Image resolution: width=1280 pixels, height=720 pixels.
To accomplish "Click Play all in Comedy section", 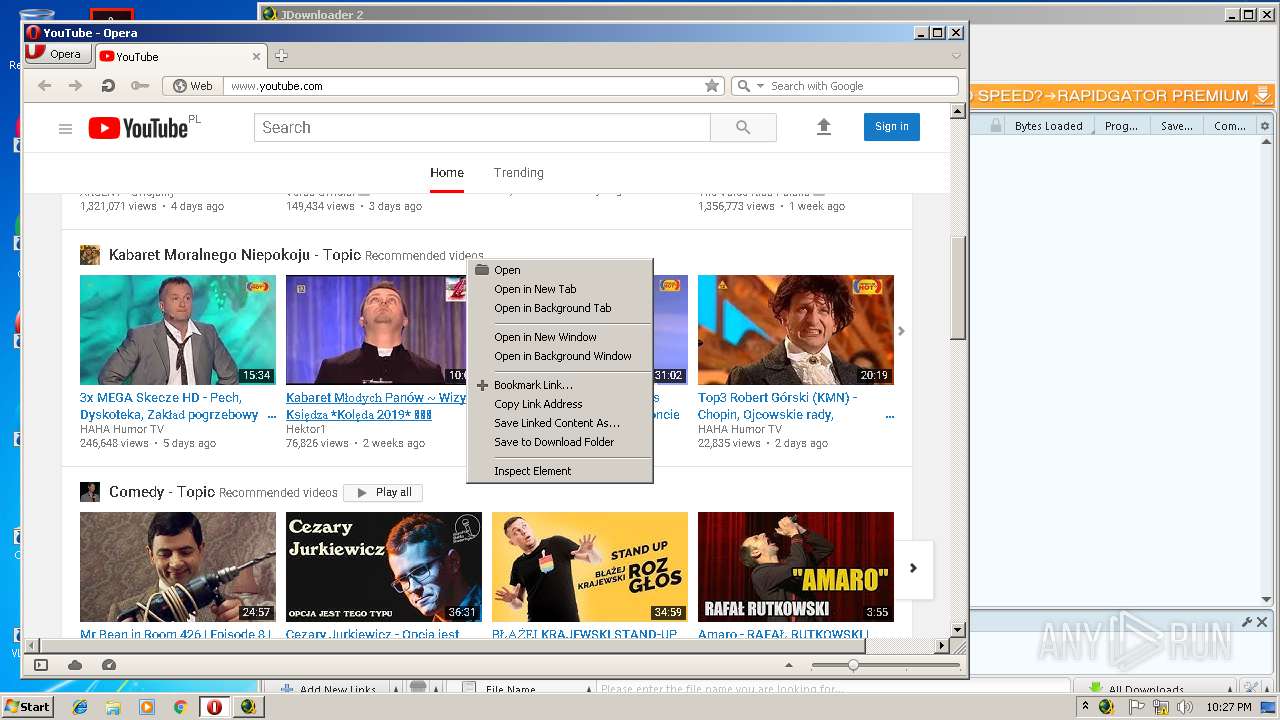I will click(x=384, y=492).
